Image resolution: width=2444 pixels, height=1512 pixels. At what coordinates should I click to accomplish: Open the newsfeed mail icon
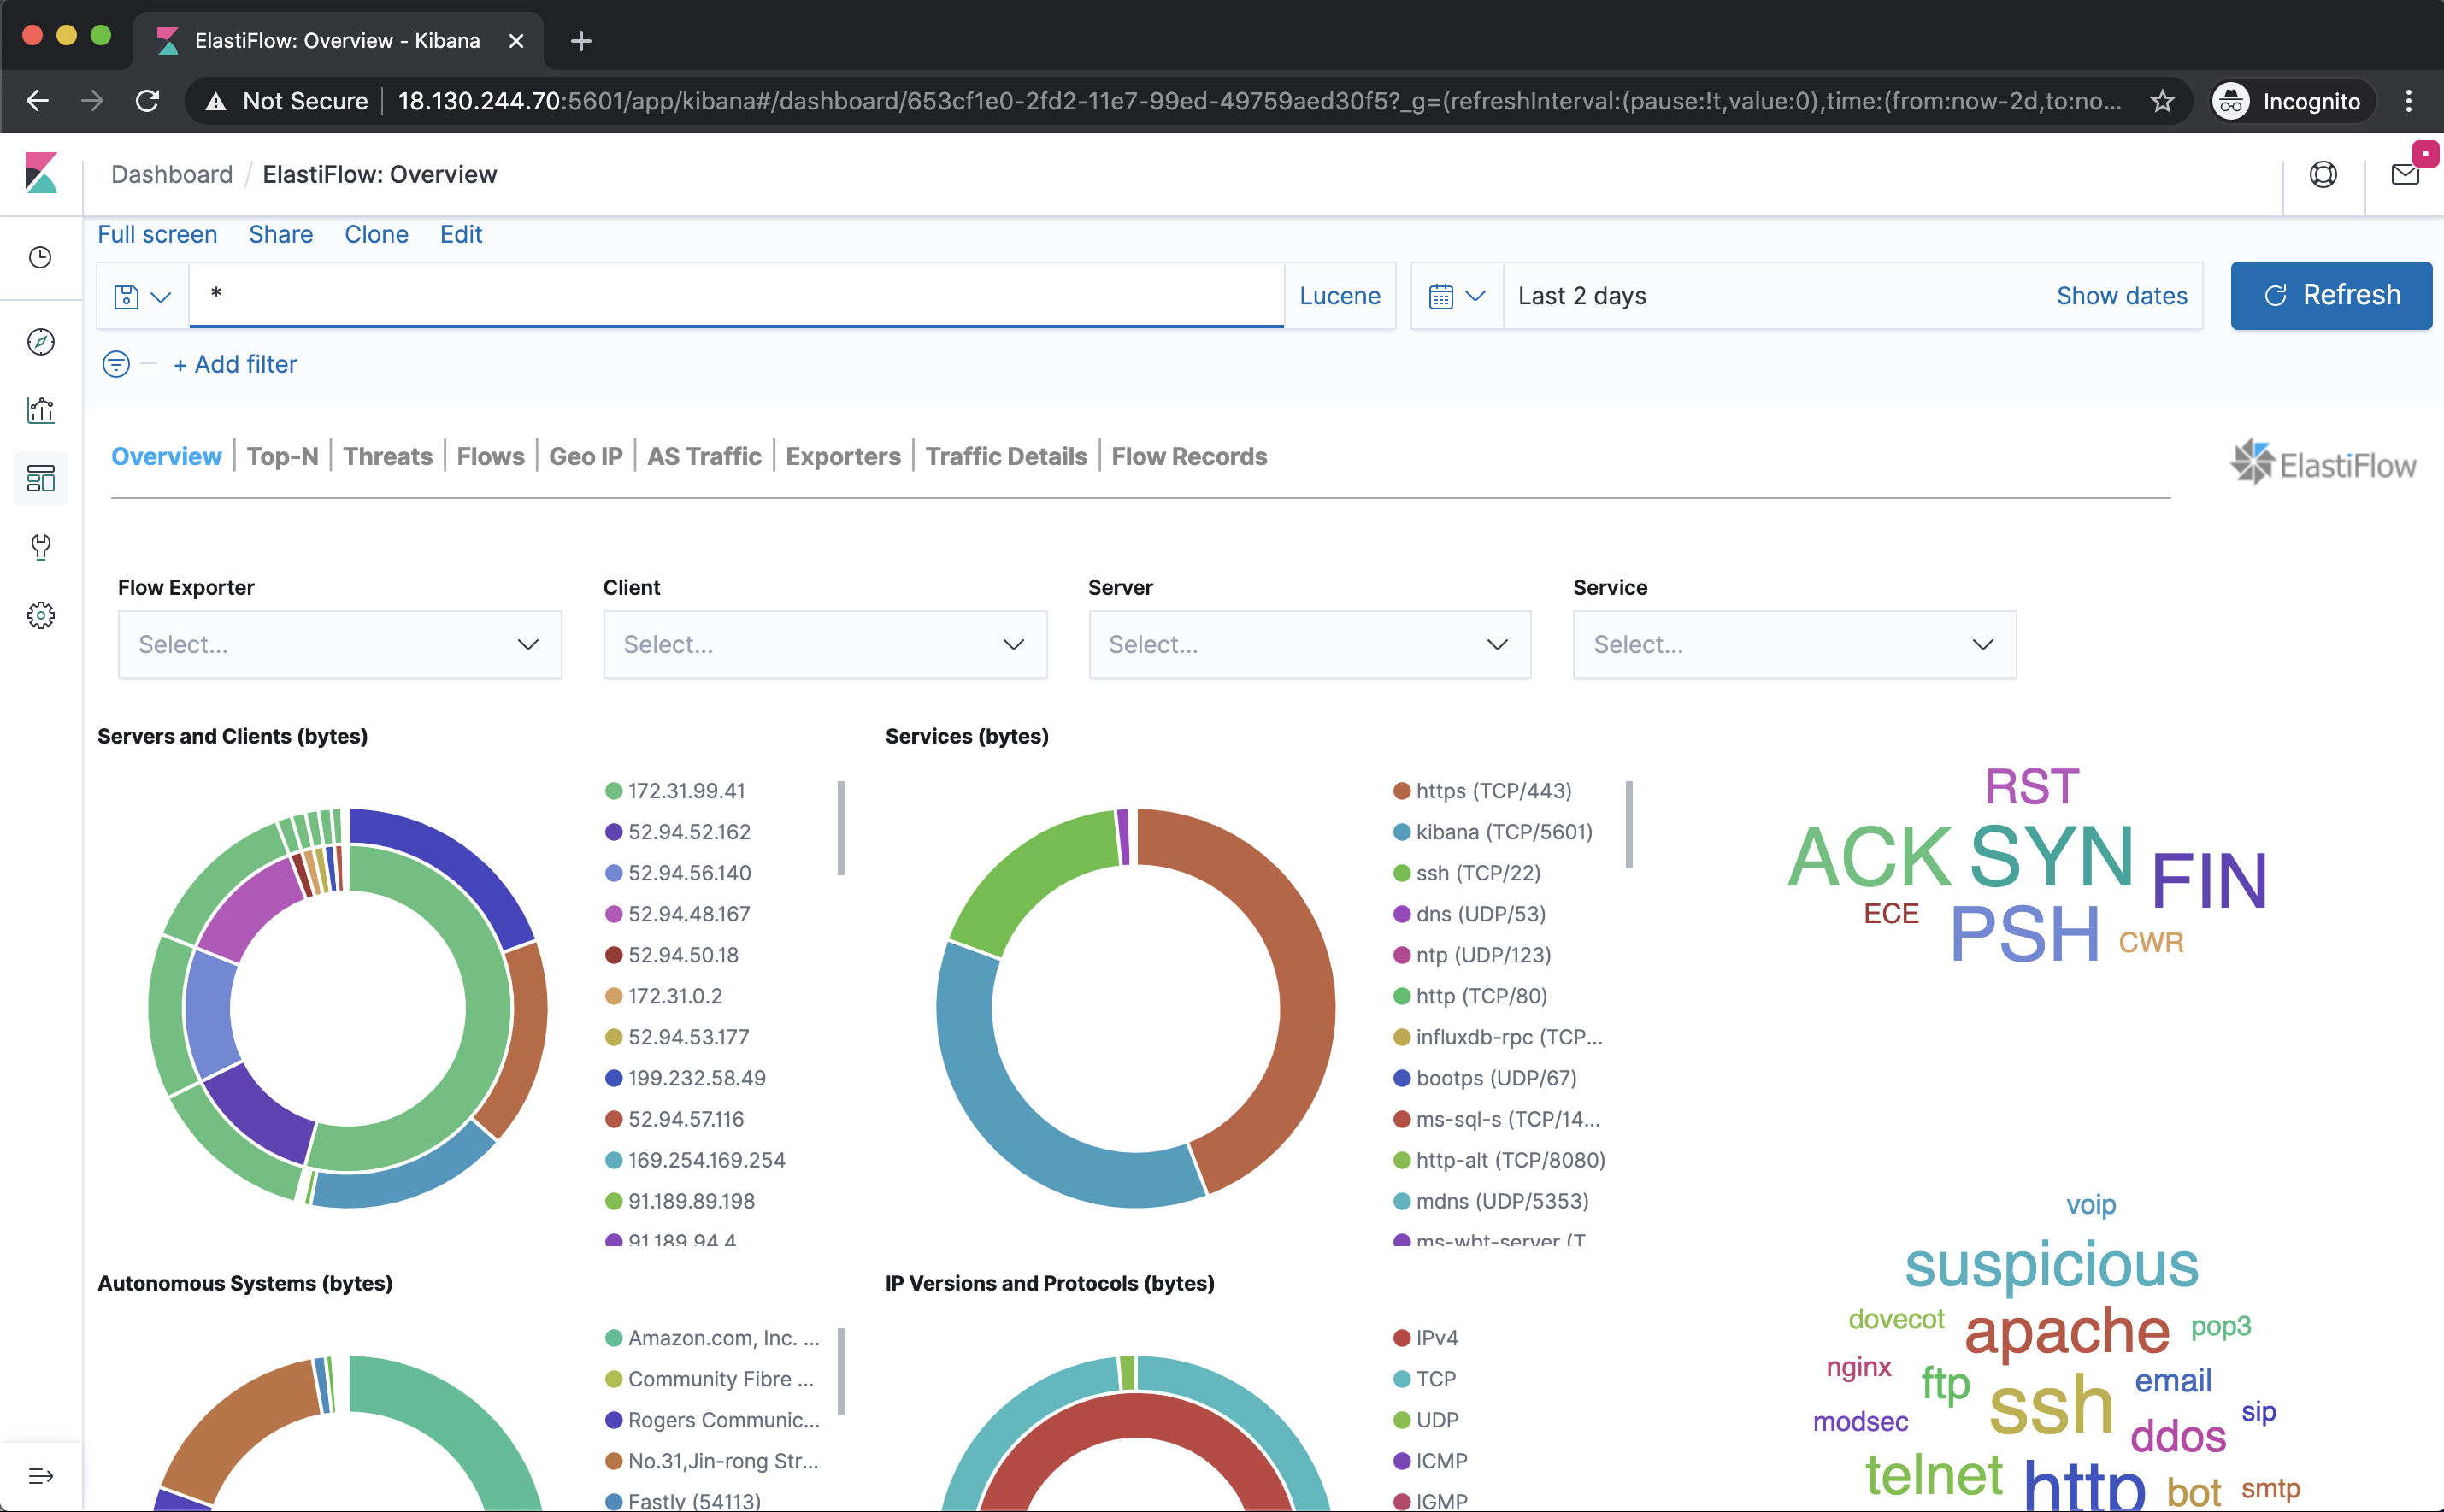pos(2404,175)
